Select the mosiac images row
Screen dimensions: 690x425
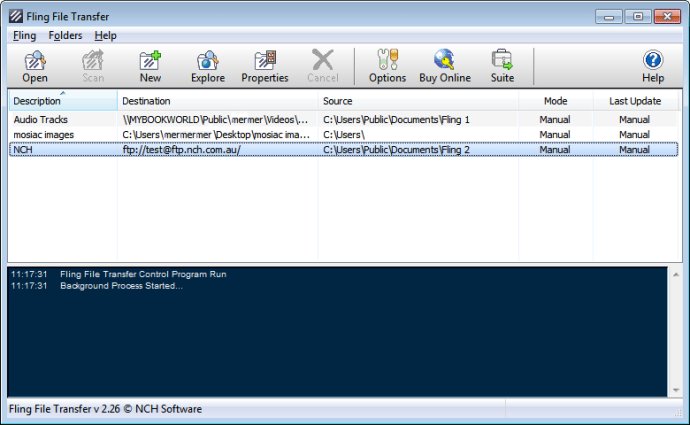tap(343, 135)
